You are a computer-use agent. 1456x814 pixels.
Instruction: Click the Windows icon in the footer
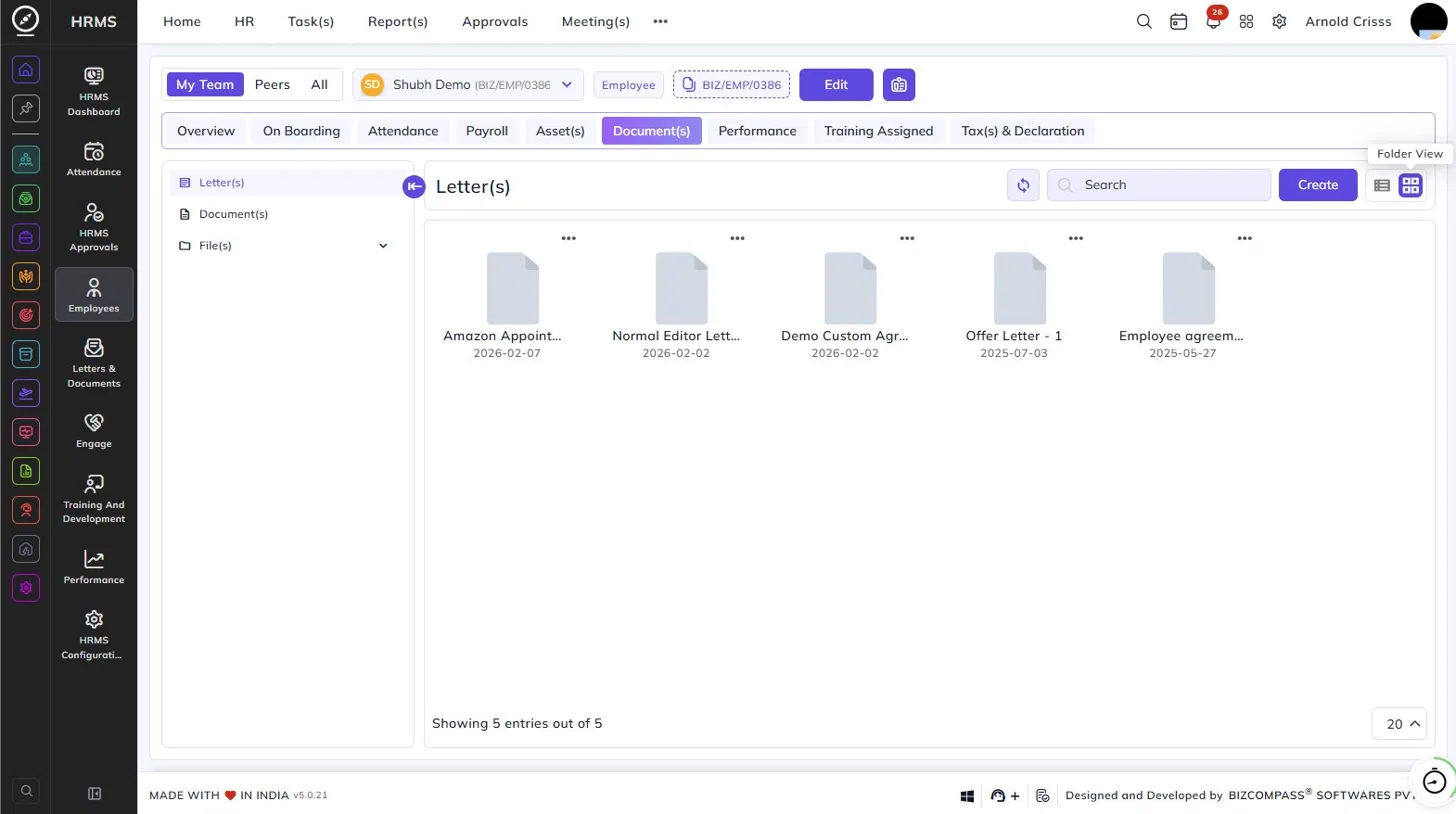pyautogui.click(x=968, y=796)
